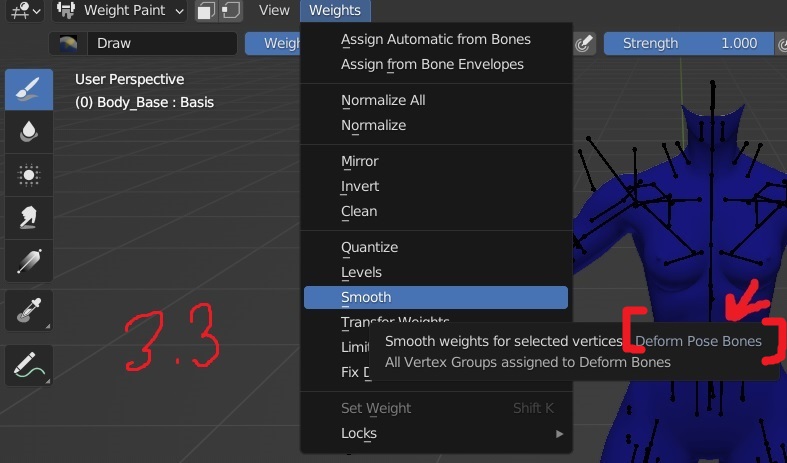Select the Sample Weight eyedropper tool
Viewport: 787px width, 463px height.
[x=29, y=310]
